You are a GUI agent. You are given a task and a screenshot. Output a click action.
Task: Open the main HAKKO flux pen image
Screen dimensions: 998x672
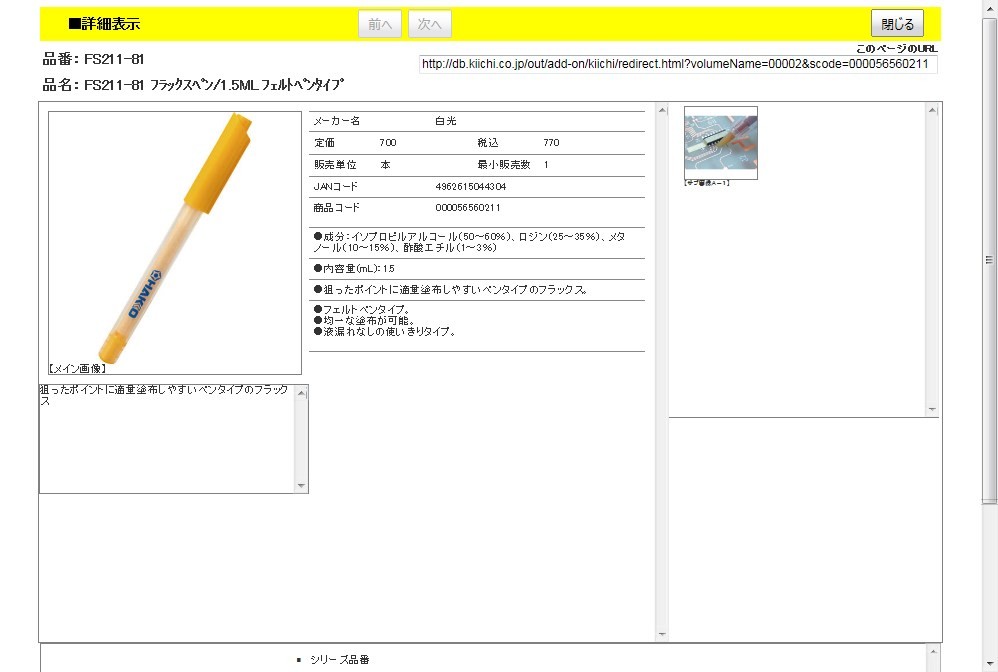tap(175, 239)
